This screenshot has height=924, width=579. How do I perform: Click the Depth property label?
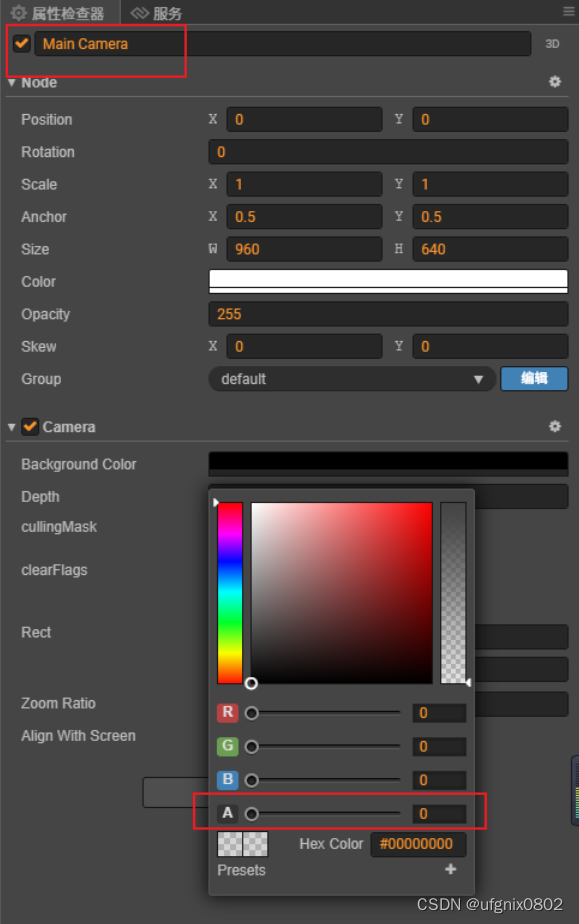tap(40, 497)
